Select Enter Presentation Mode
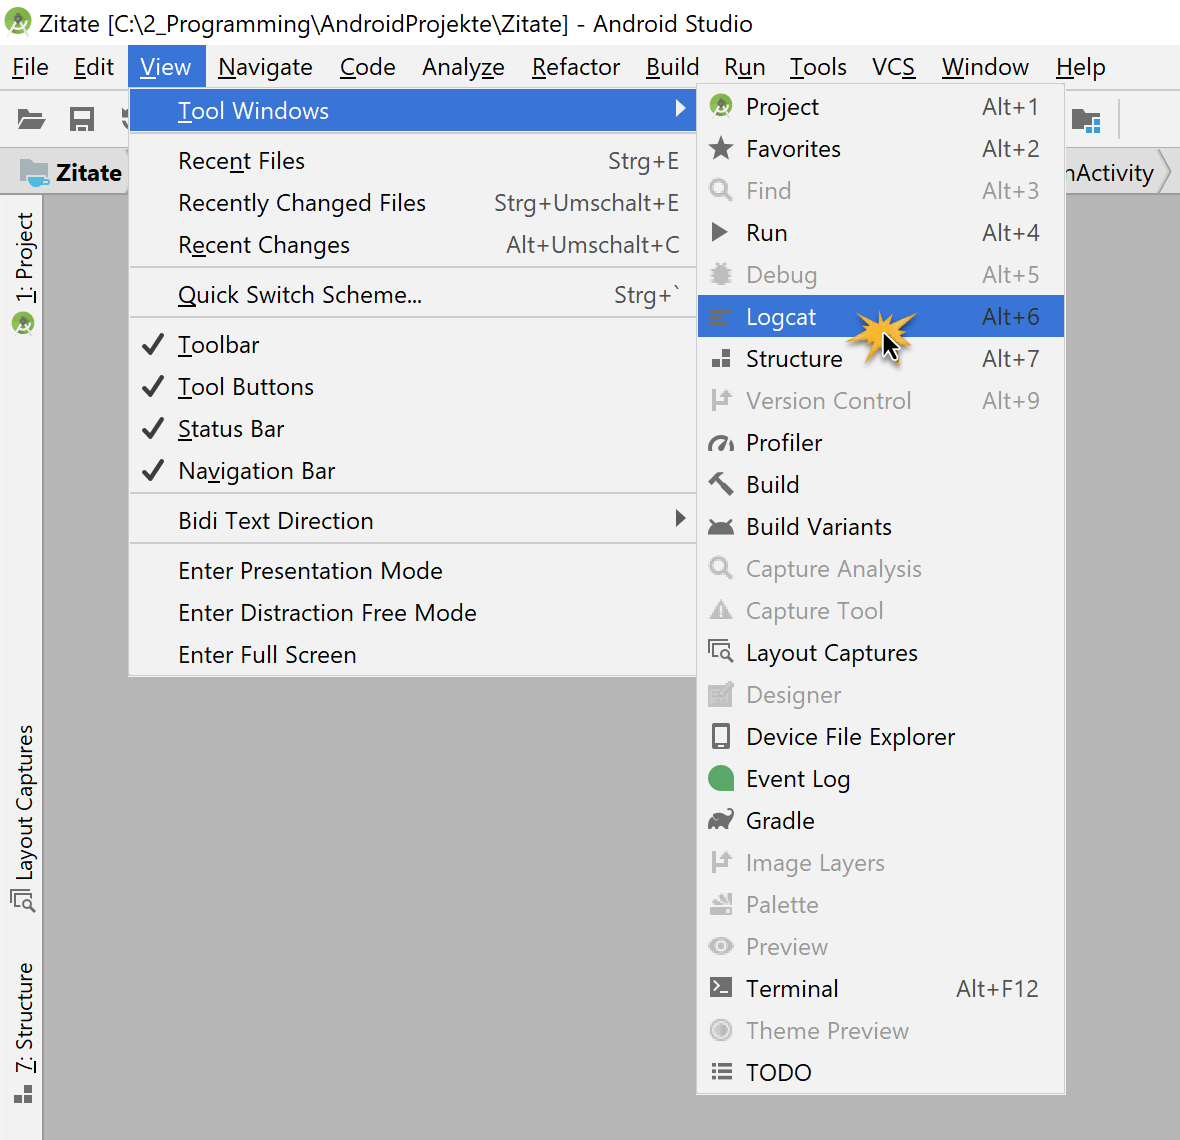The width and height of the screenshot is (1180, 1140). (x=412, y=571)
